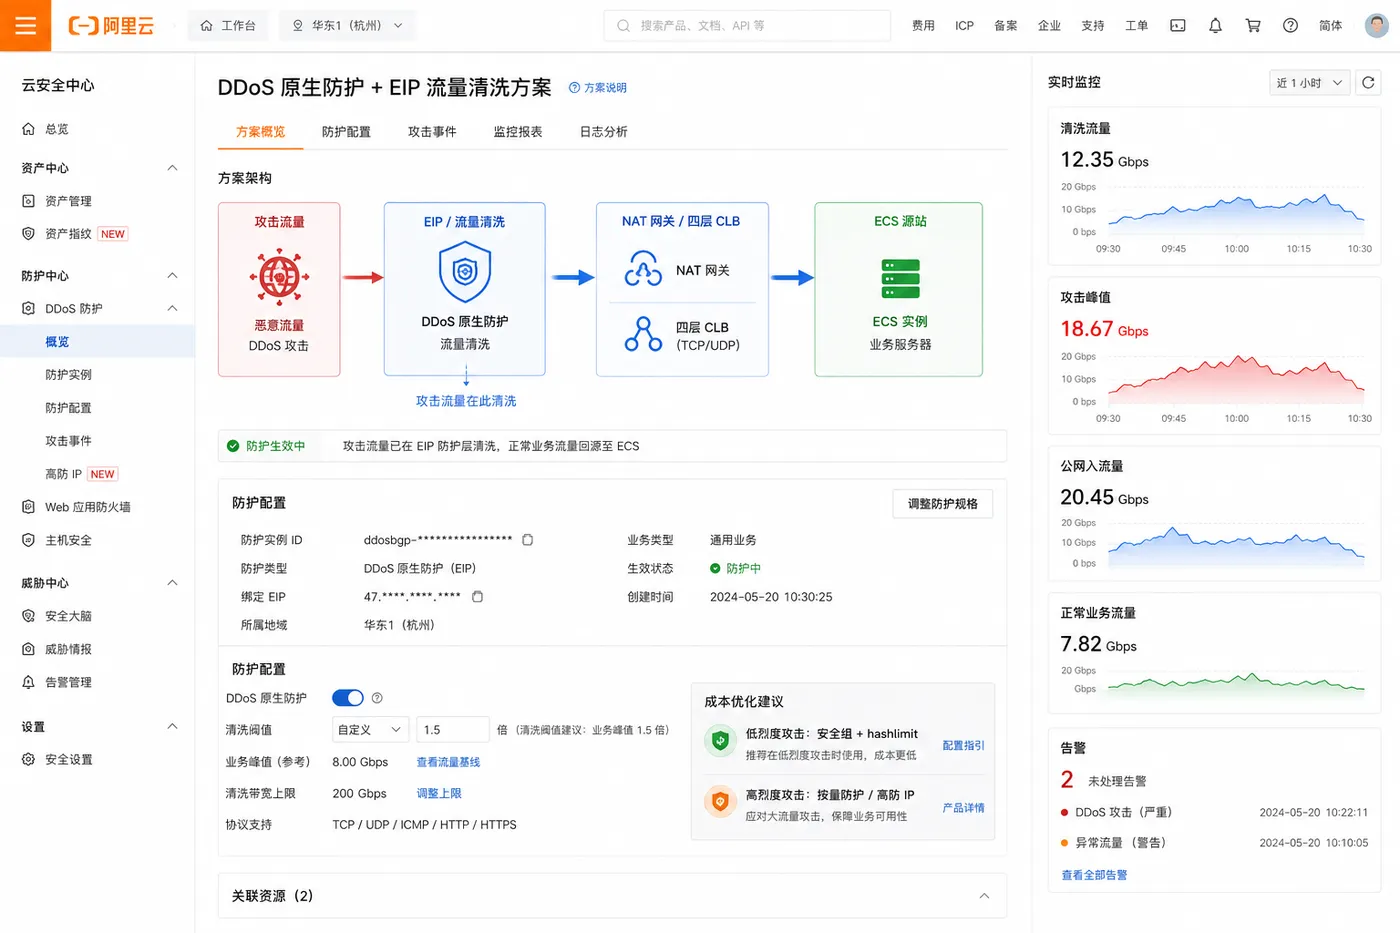The width and height of the screenshot is (1400, 933).
Task: Open the notifications bell
Action: click(1215, 26)
